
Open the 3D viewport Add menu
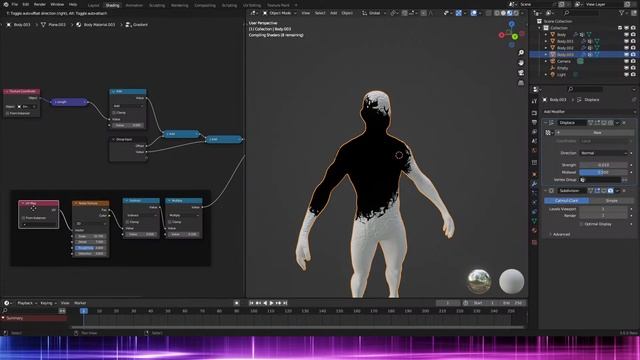point(333,13)
